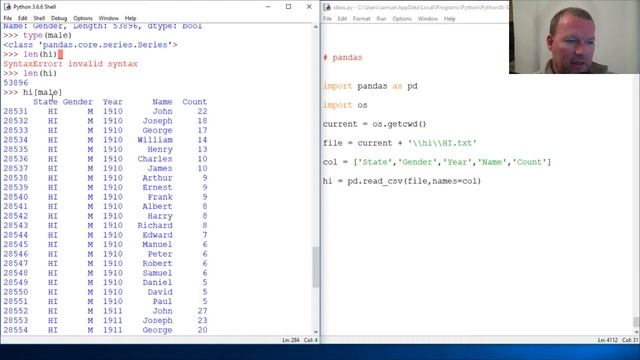Click the 'current = os.getcwd()' line
The width and height of the screenshot is (640, 360).
pyautogui.click(x=375, y=124)
